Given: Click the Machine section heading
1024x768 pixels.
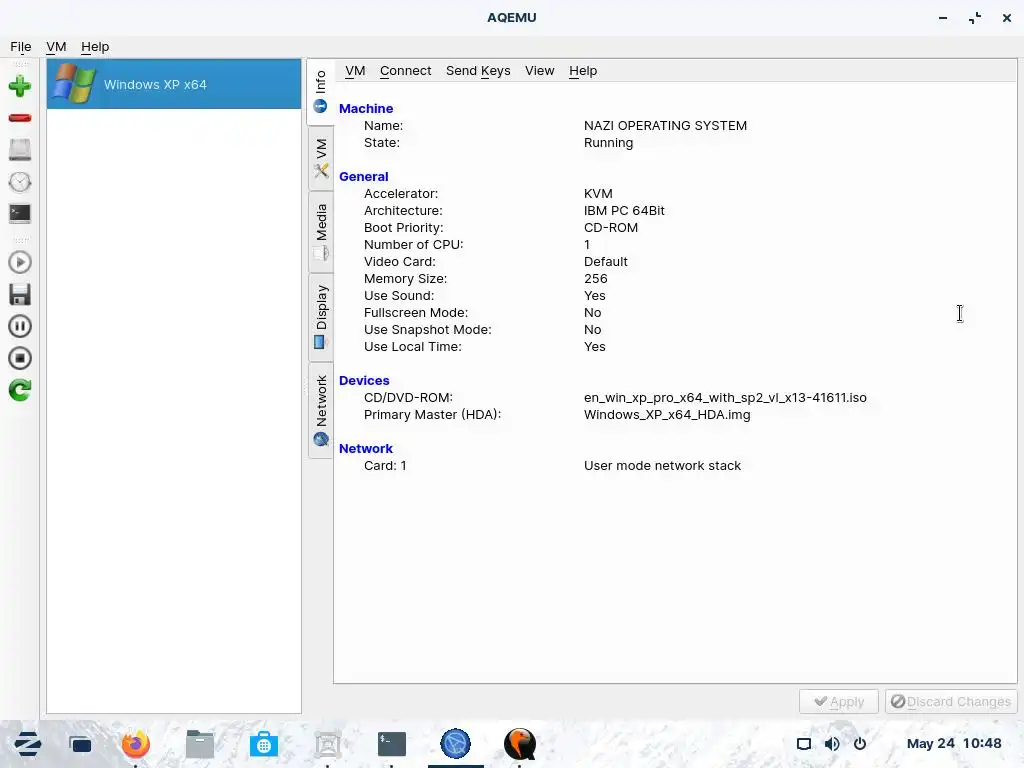Looking at the screenshot, I should point(366,108).
